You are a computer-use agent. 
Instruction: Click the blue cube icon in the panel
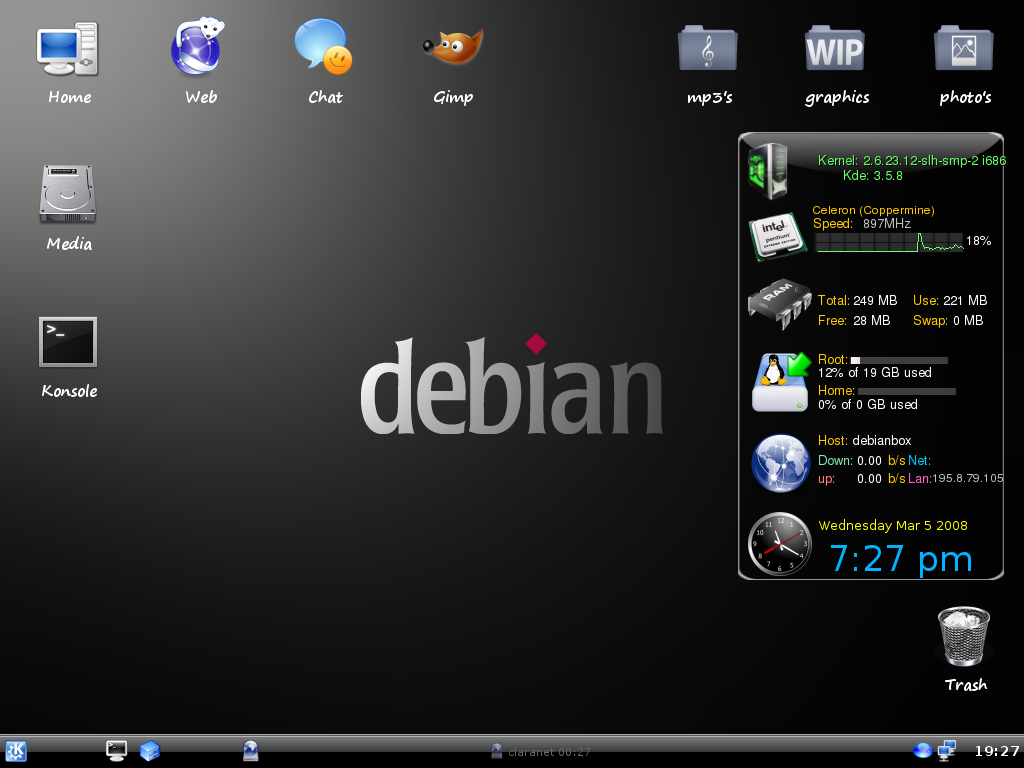coord(150,751)
